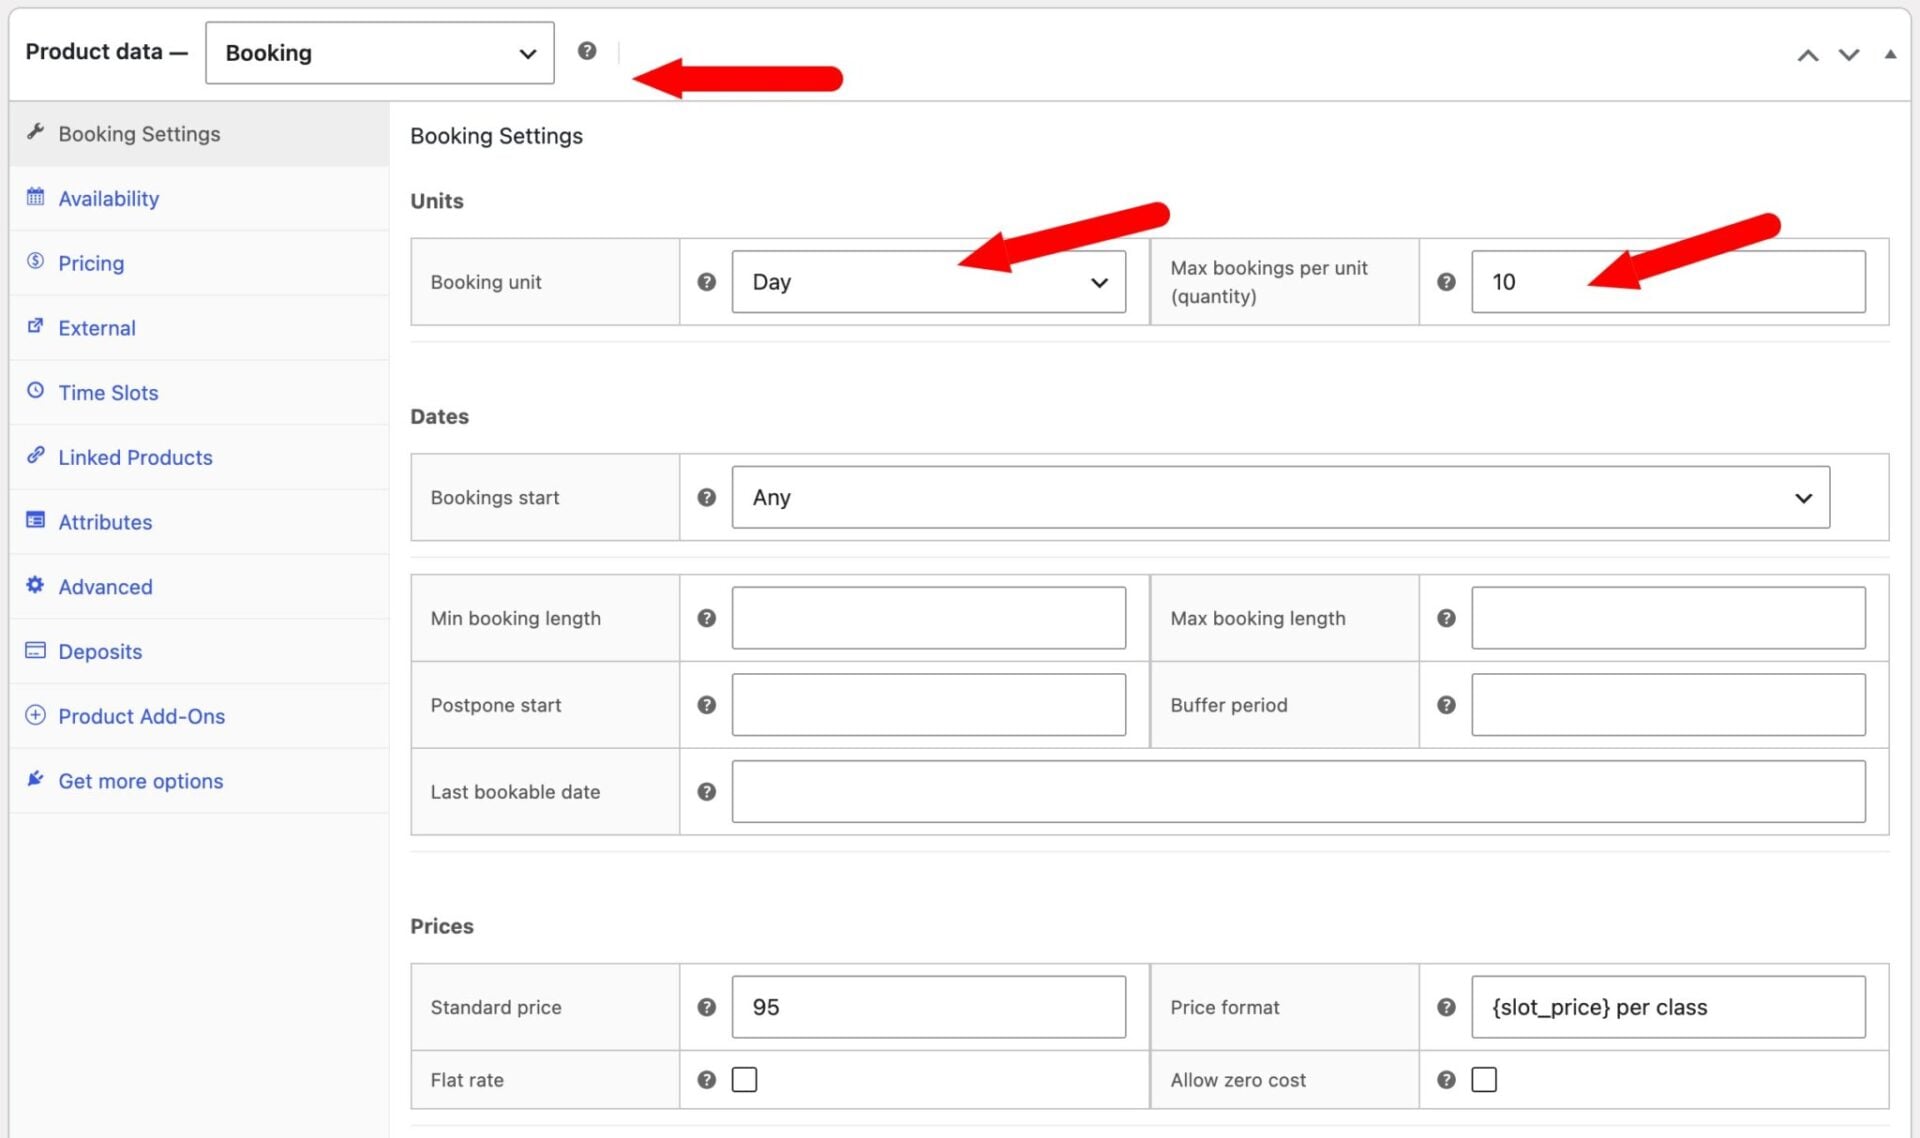Move the Product data panel down
Image resolution: width=1920 pixels, height=1138 pixels.
click(x=1849, y=55)
